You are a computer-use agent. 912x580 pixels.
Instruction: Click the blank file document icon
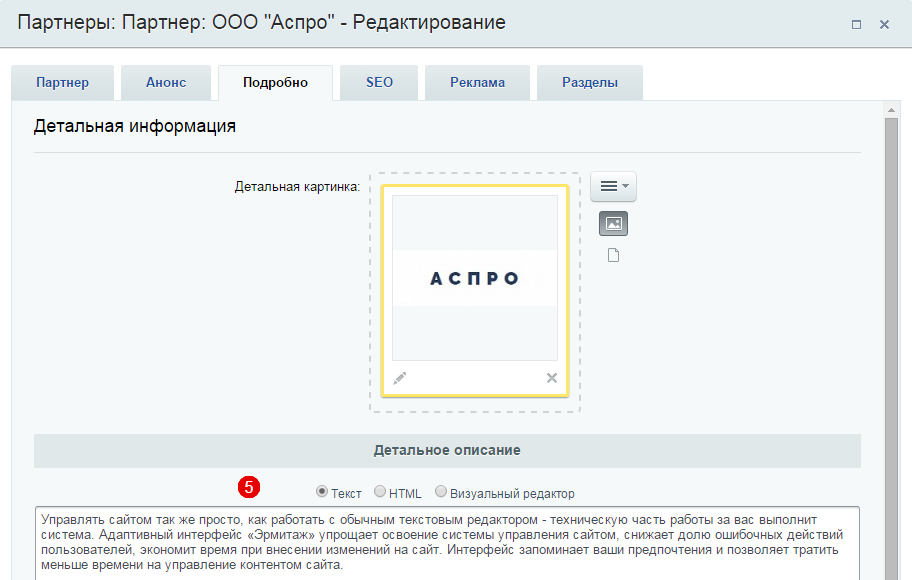(x=614, y=255)
